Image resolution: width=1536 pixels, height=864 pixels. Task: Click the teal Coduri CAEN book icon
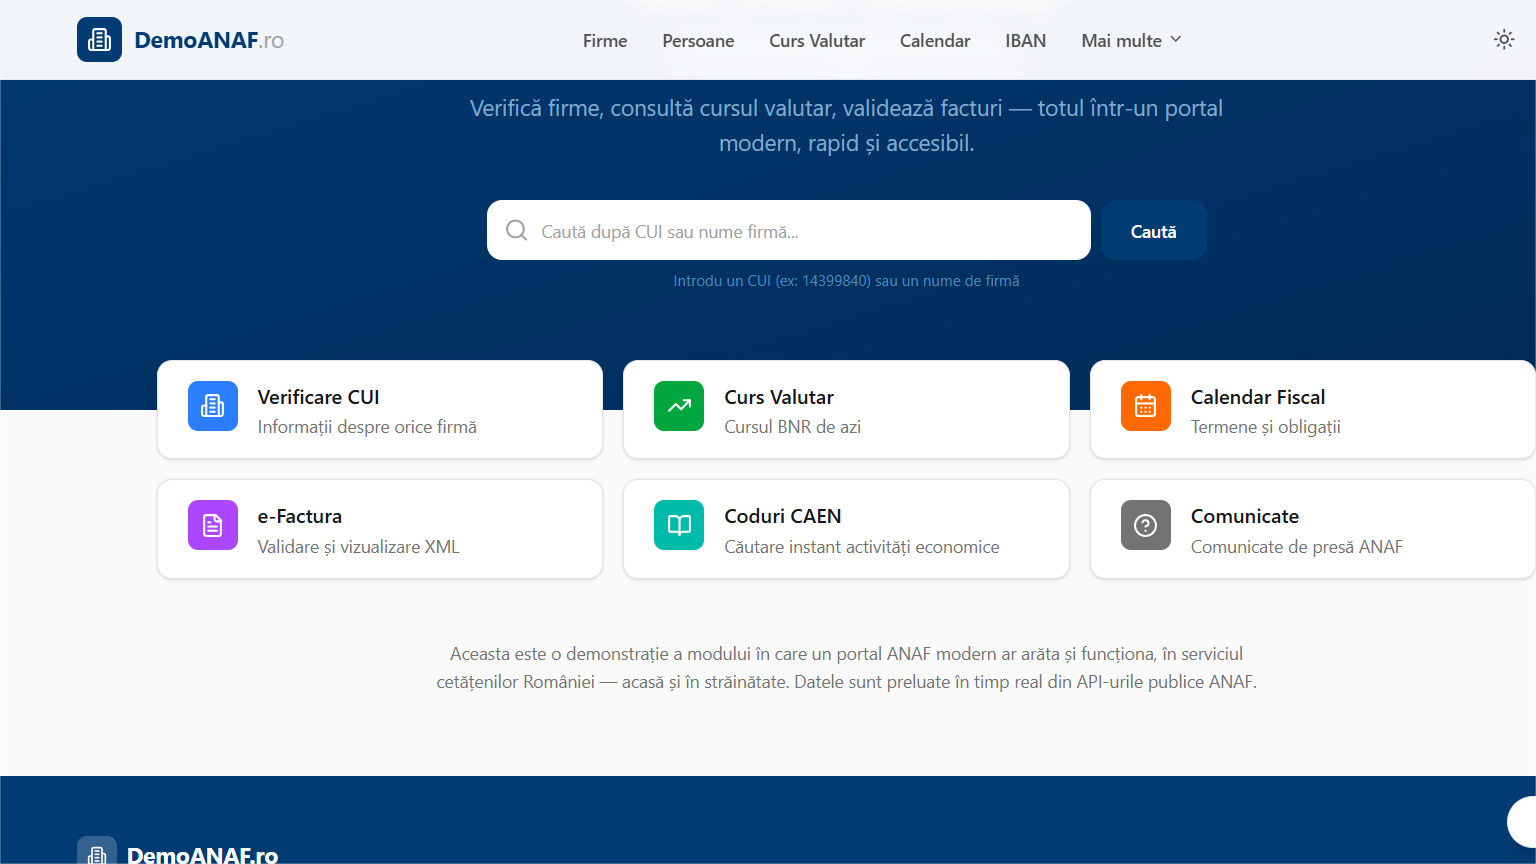click(x=679, y=525)
